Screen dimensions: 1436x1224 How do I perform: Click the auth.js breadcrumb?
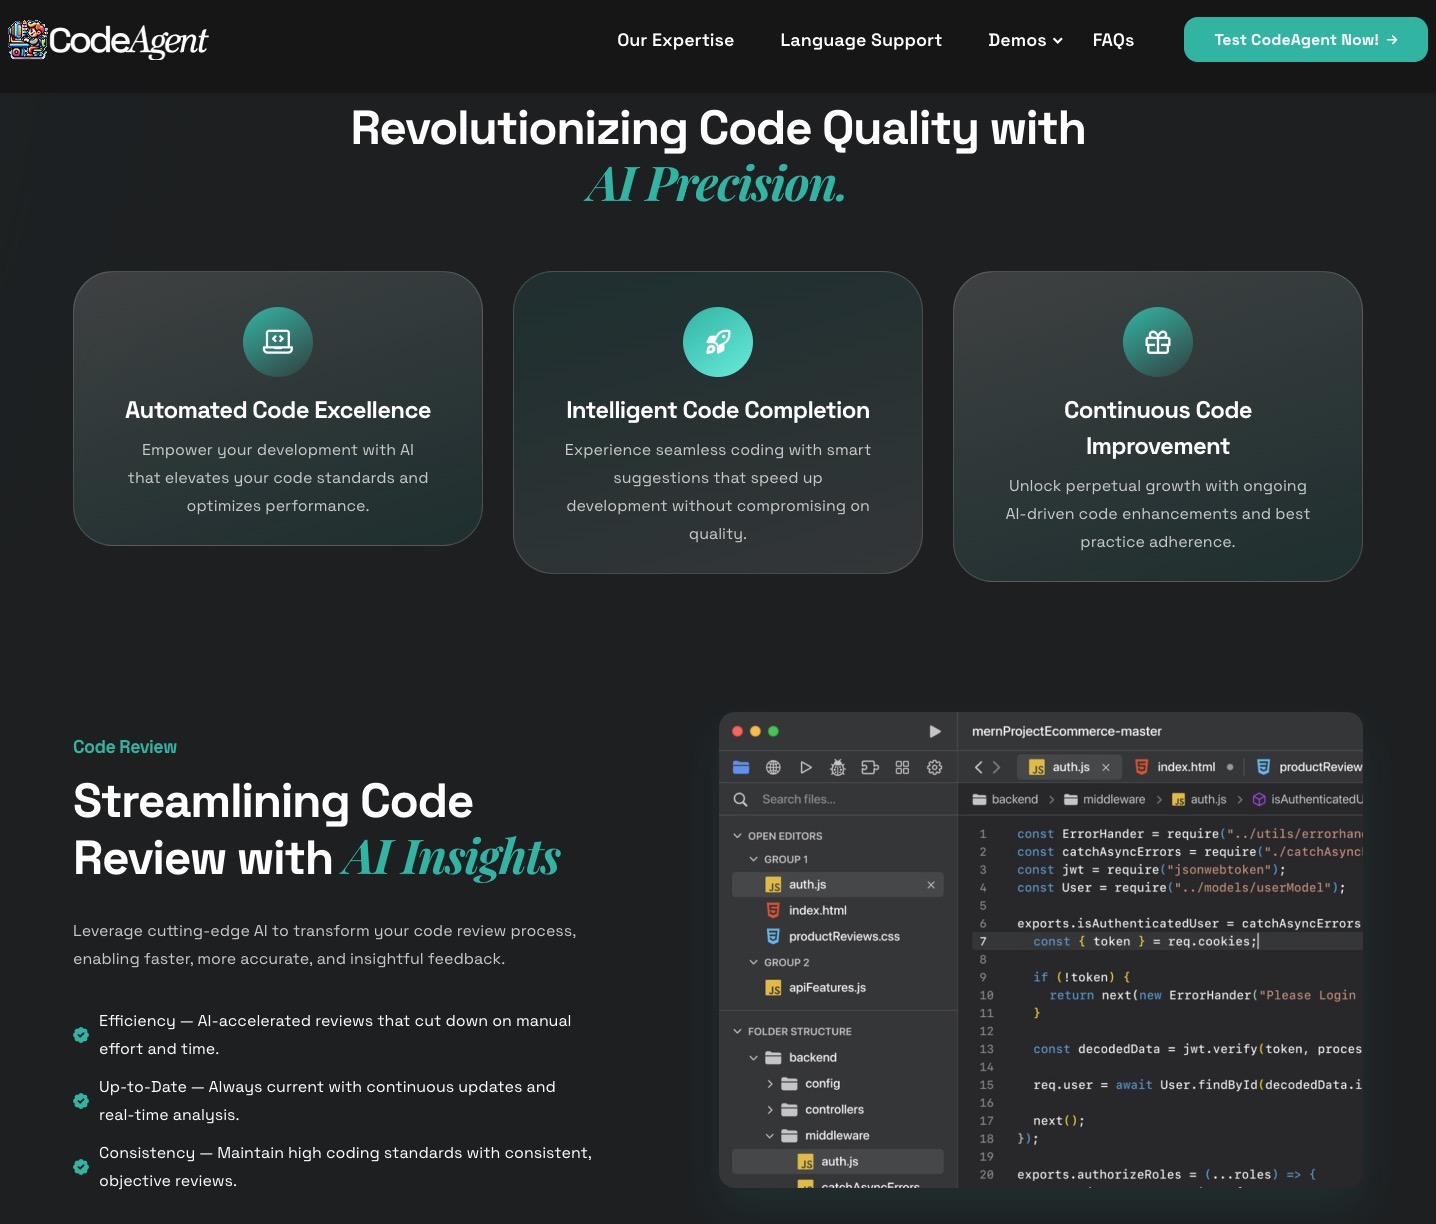click(x=1198, y=799)
